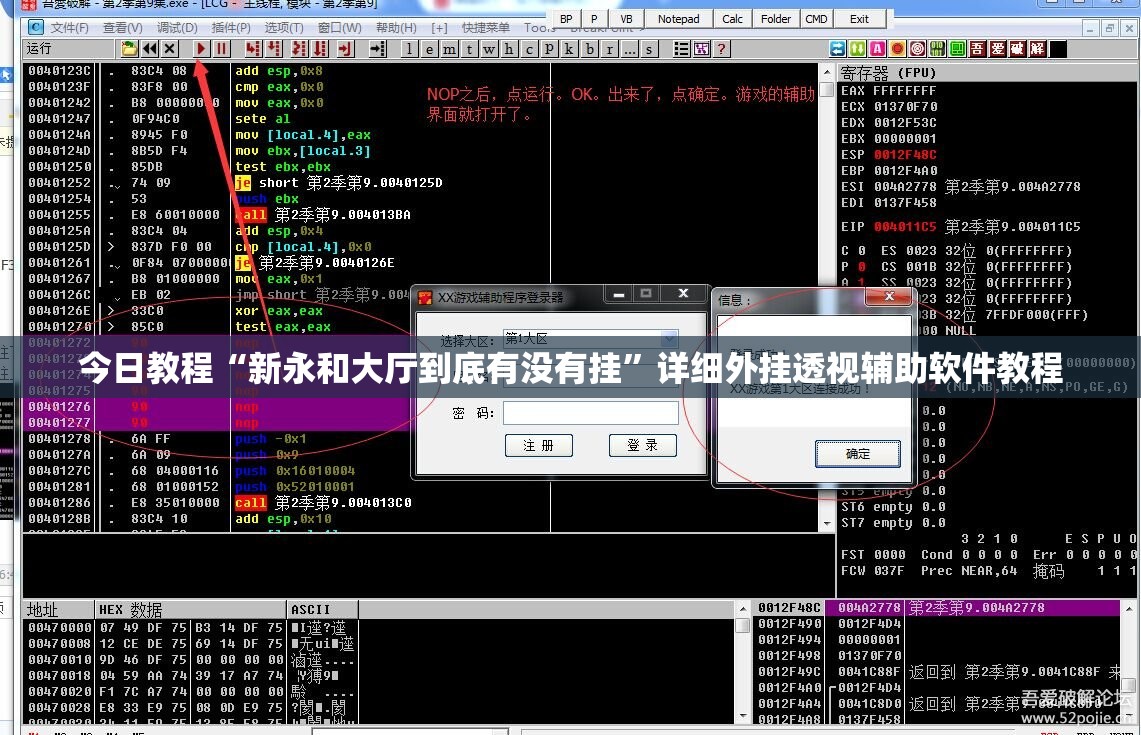The image size is (1141, 735).
Task: Click the purple appearance grid icon
Action: pyautogui.click(x=701, y=49)
